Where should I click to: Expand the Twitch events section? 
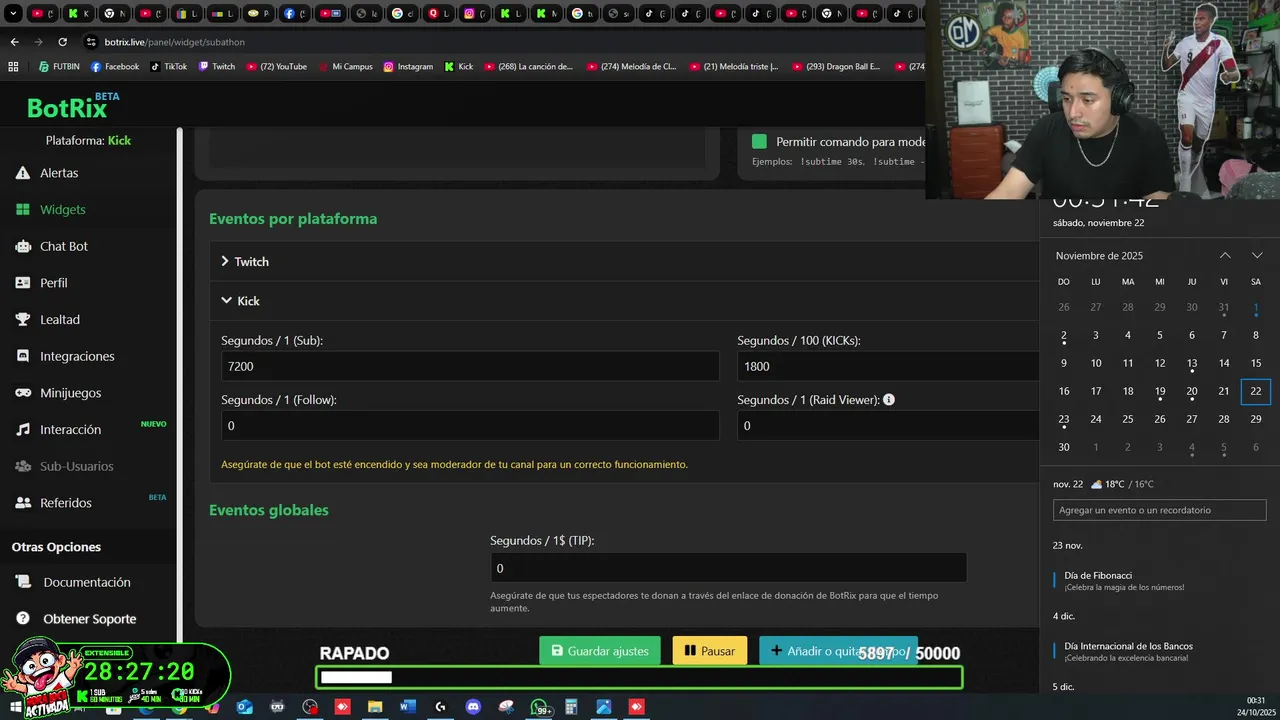[624, 261]
